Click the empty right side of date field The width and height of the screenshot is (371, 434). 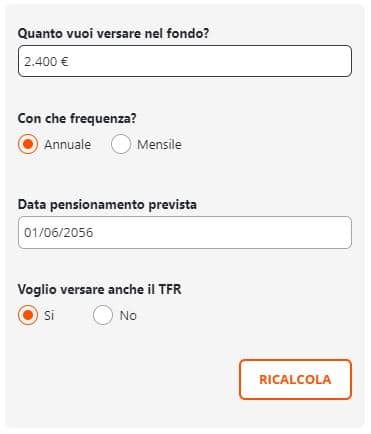point(267,232)
